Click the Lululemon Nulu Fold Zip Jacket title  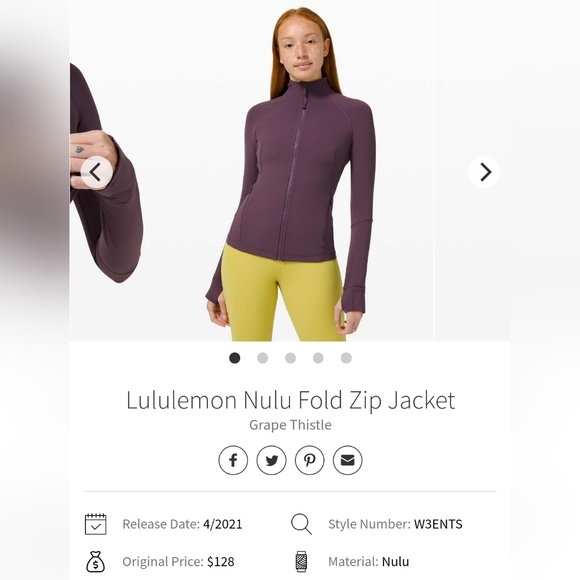point(290,400)
